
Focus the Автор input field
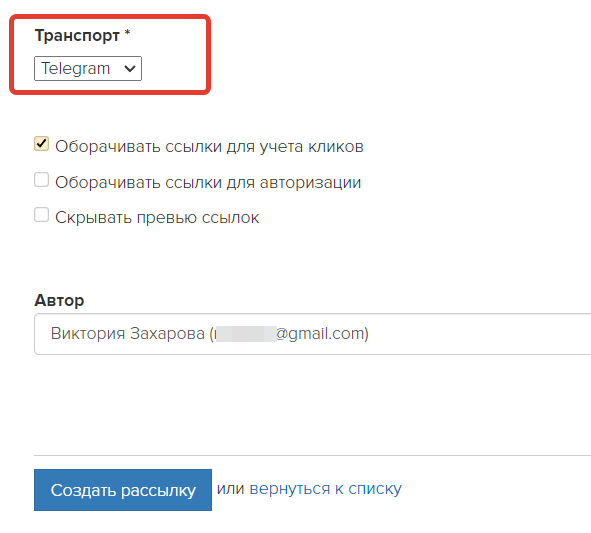click(x=312, y=334)
